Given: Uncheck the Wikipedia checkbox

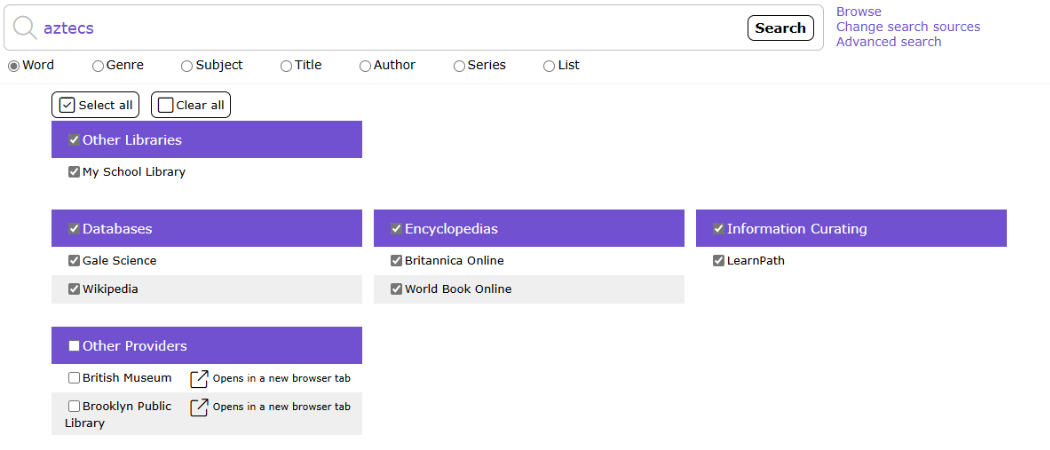Looking at the screenshot, I should tap(74, 289).
